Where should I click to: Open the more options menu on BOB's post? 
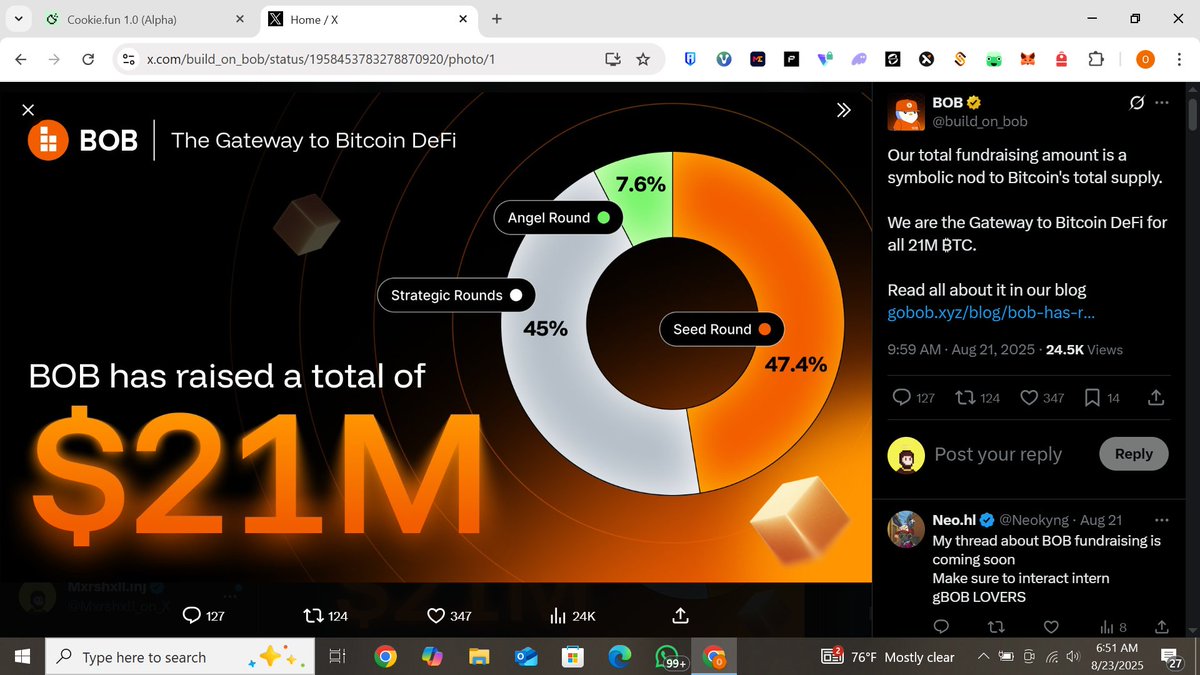click(1161, 103)
